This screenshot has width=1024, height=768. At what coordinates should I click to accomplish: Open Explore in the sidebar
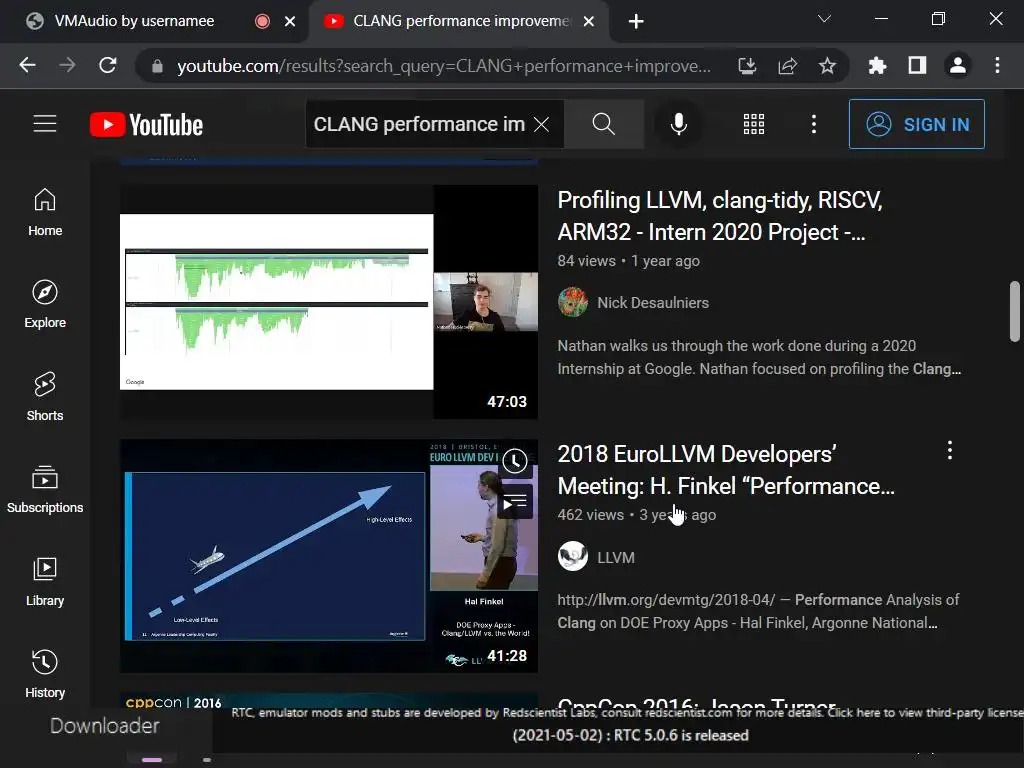45,304
